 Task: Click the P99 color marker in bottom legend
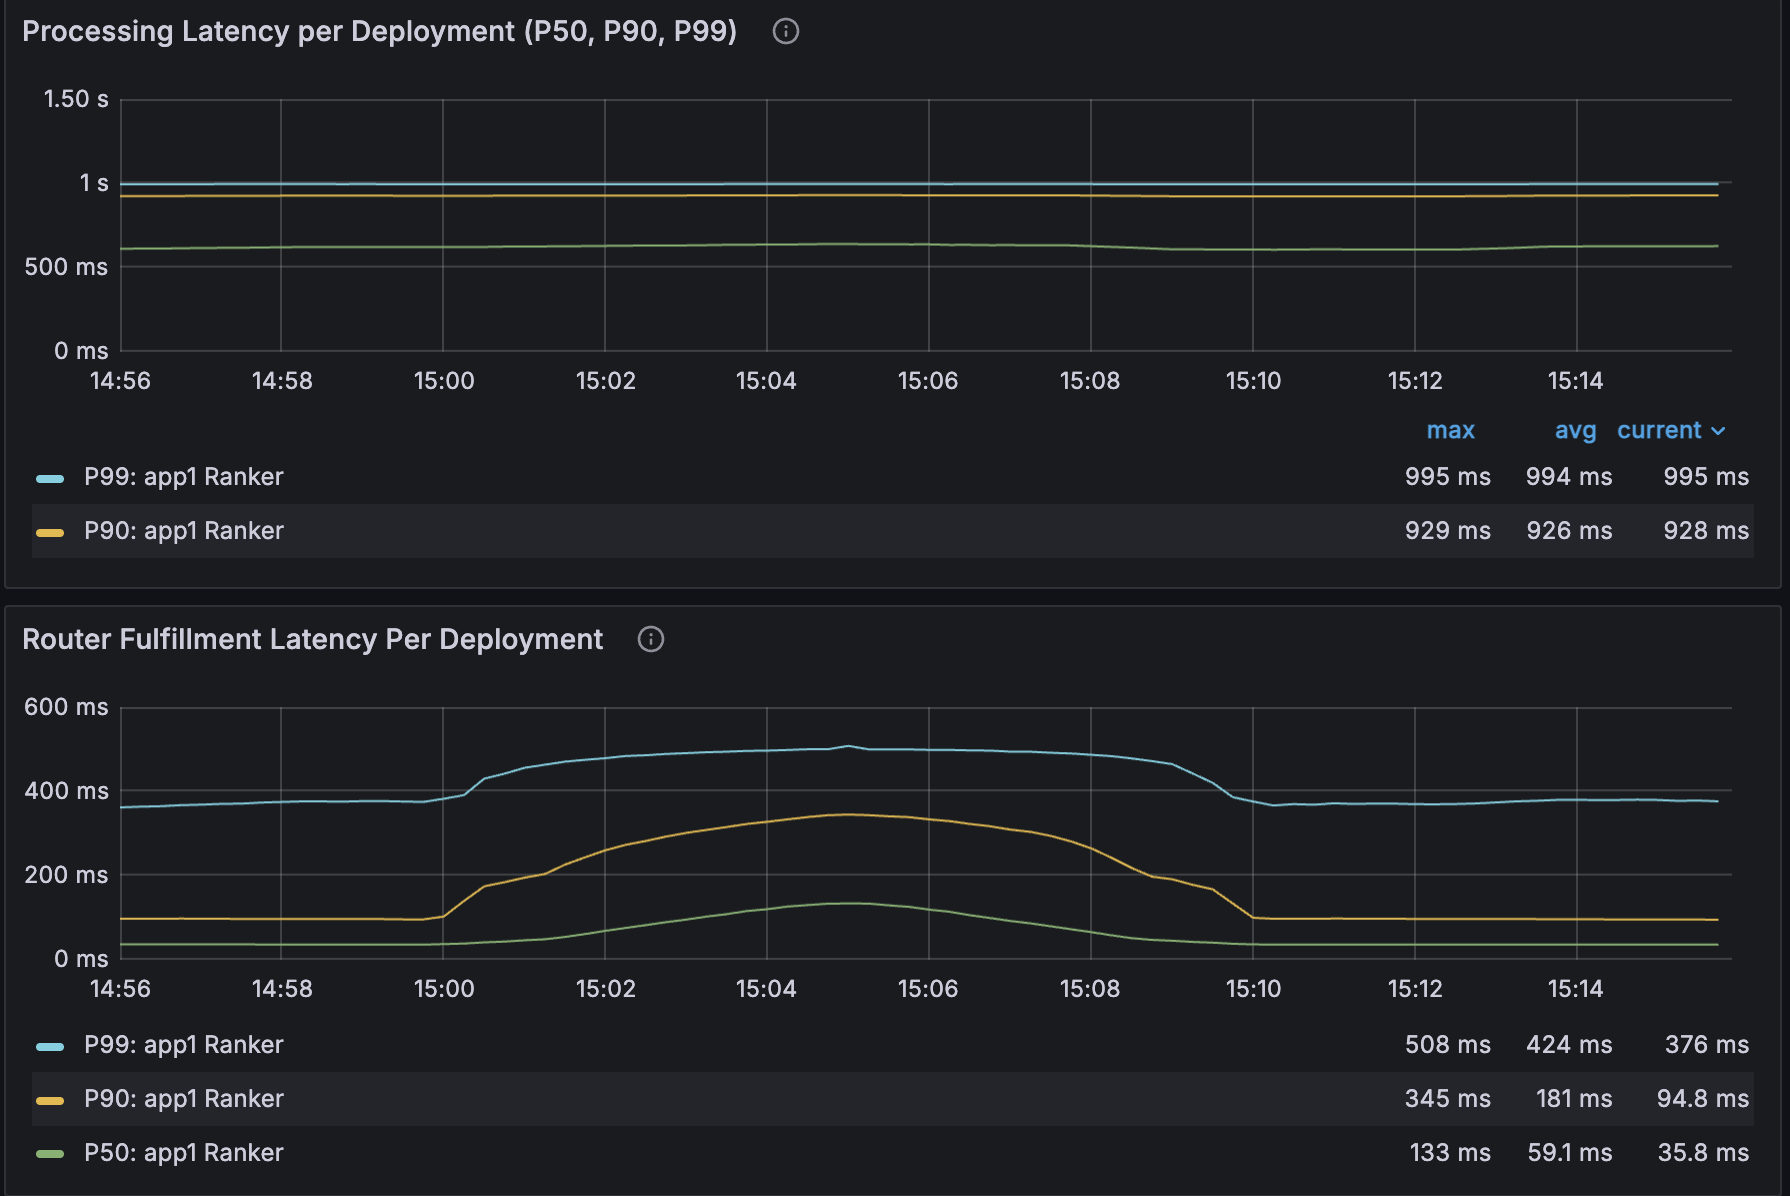pyautogui.click(x=49, y=1045)
